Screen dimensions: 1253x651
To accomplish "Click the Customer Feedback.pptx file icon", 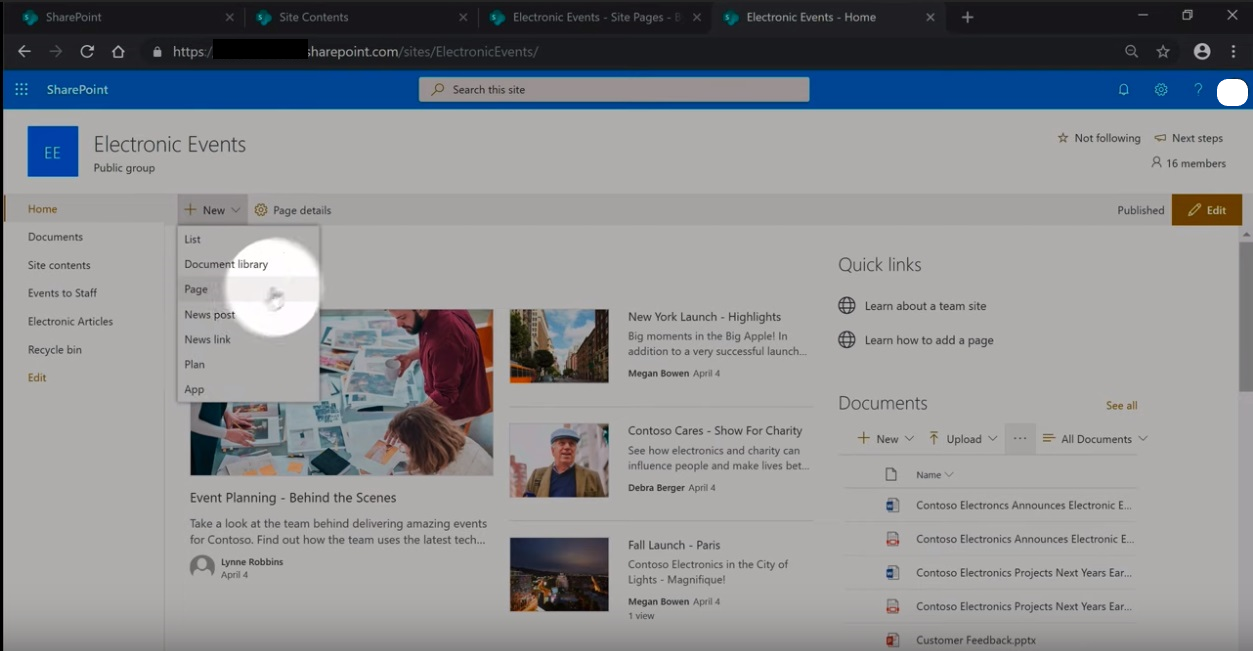I will (892, 640).
